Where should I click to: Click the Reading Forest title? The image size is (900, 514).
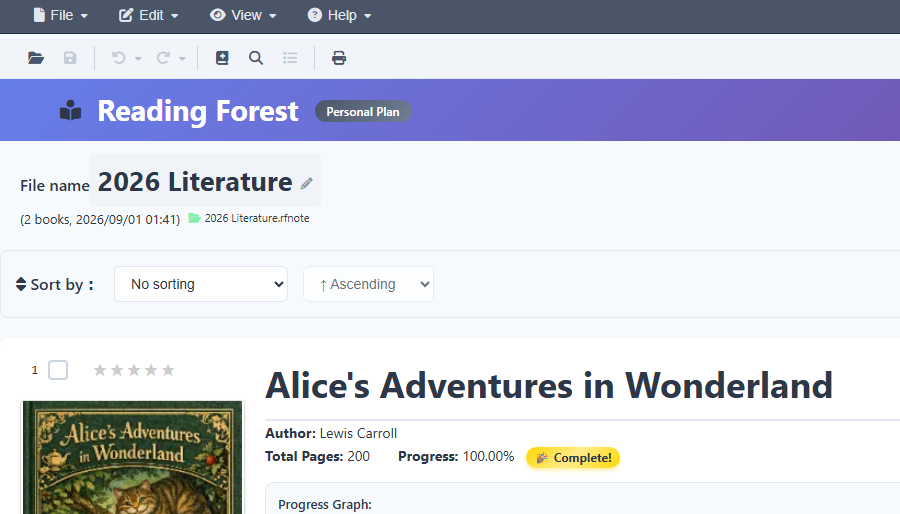click(198, 111)
